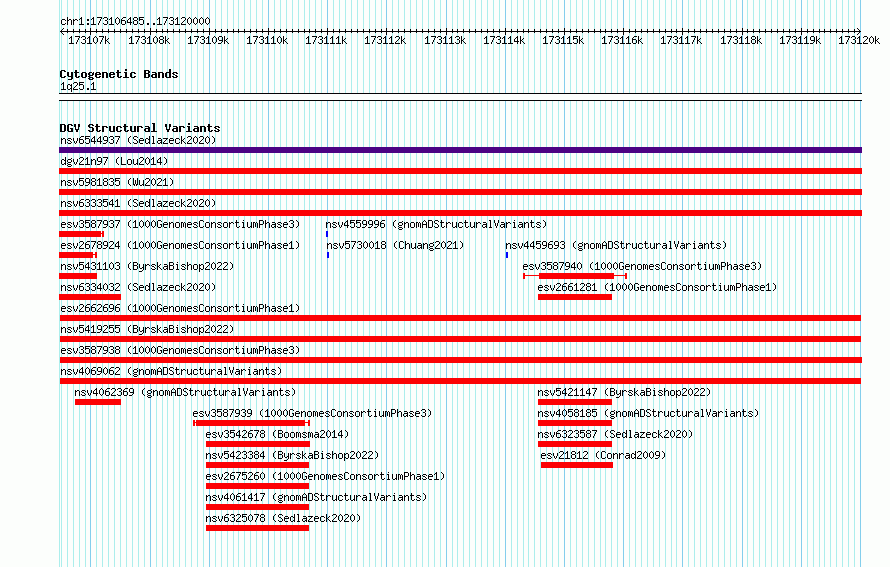Open nsv5431103 (ByrskaBishop2022) variant
Image resolution: width=890 pixels, height=567 pixels.
147,266
